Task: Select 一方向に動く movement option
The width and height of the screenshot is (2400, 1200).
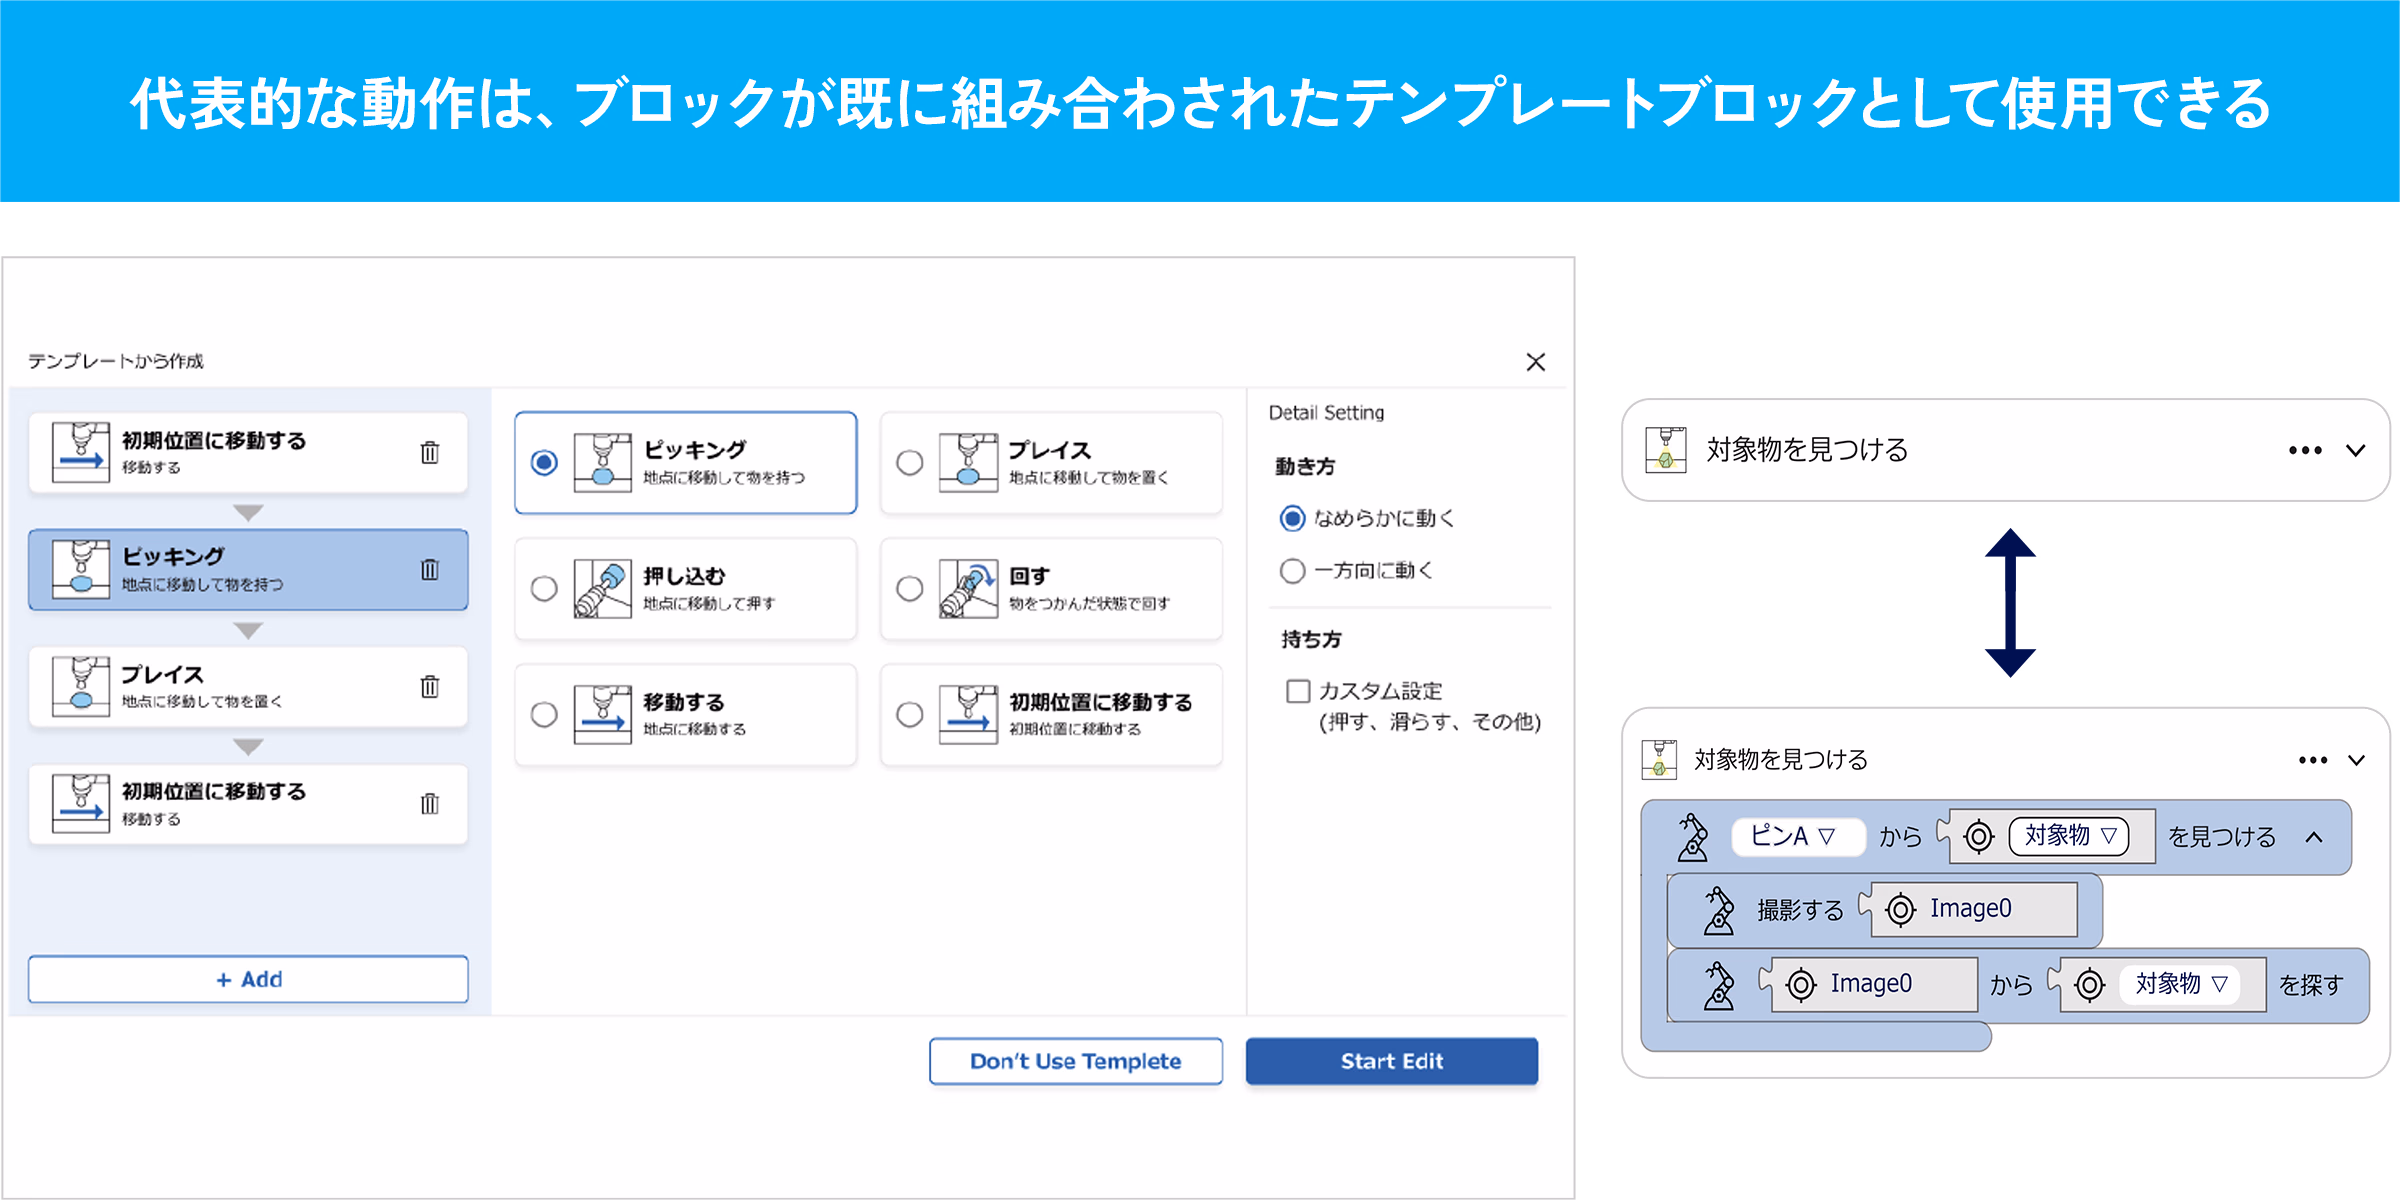Action: (1290, 570)
